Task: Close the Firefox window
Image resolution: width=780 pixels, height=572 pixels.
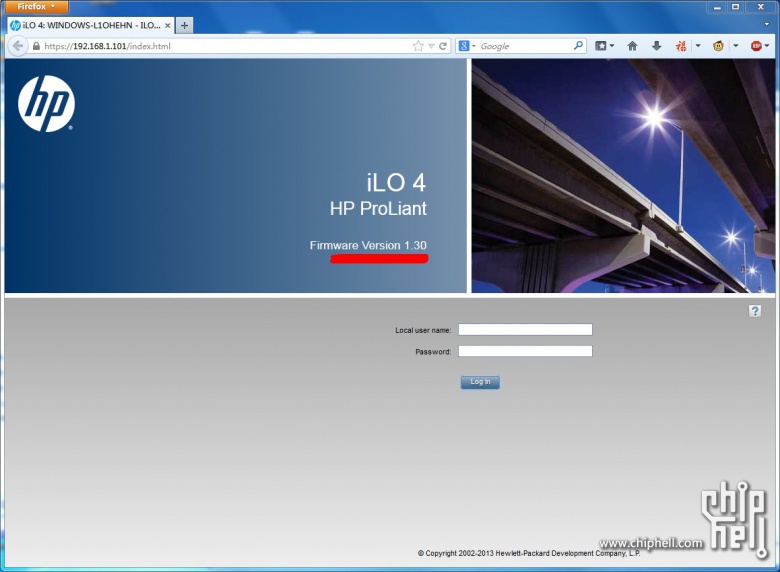Action: point(761,7)
